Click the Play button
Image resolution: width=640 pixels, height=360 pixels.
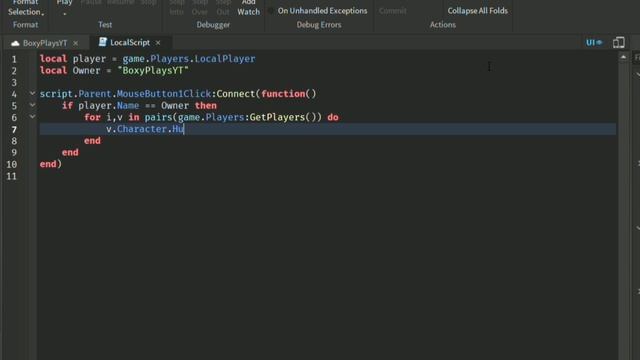tap(64, 3)
